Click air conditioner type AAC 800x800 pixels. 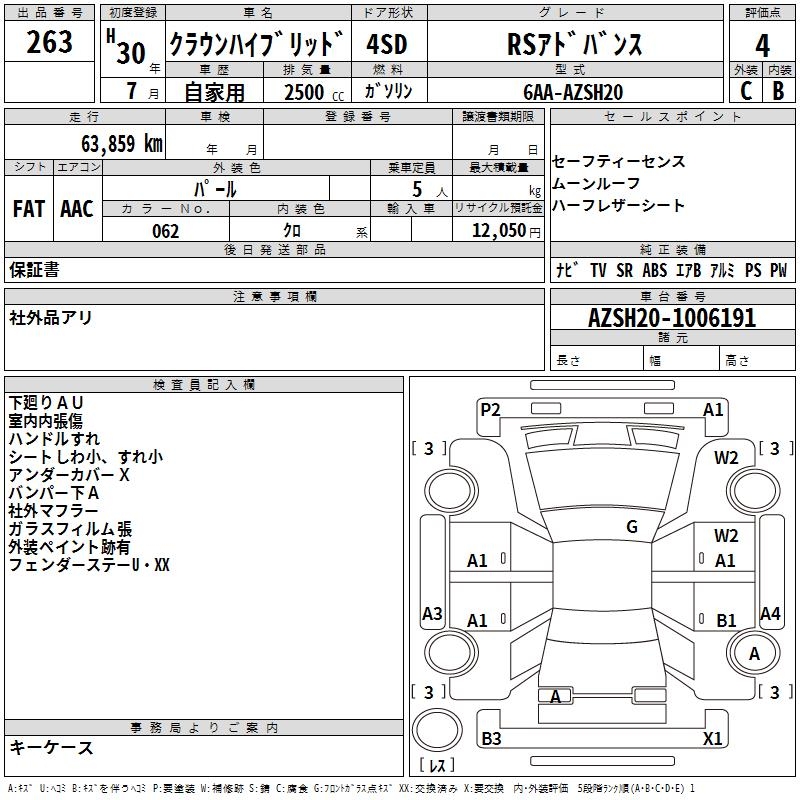click(77, 209)
